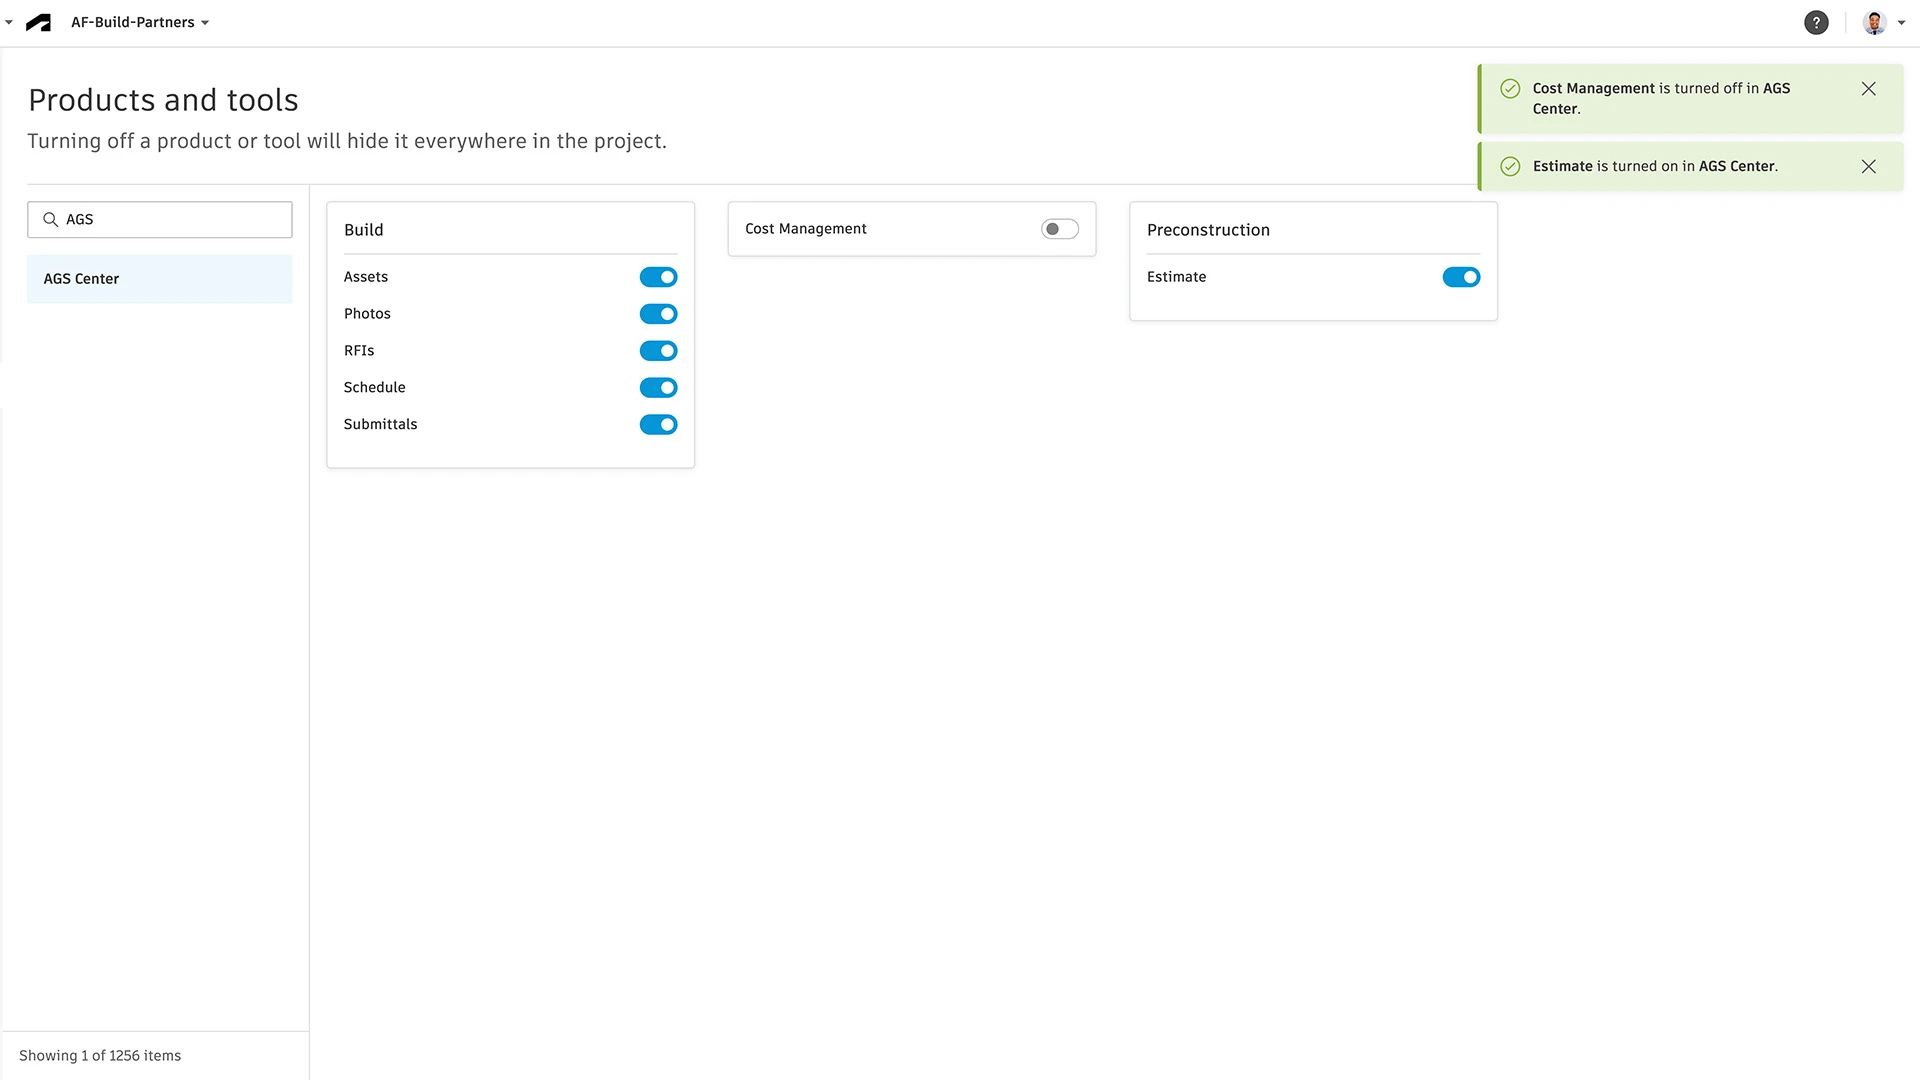
Task: Click Showing 1 of 1256 items text
Action: coord(100,1056)
